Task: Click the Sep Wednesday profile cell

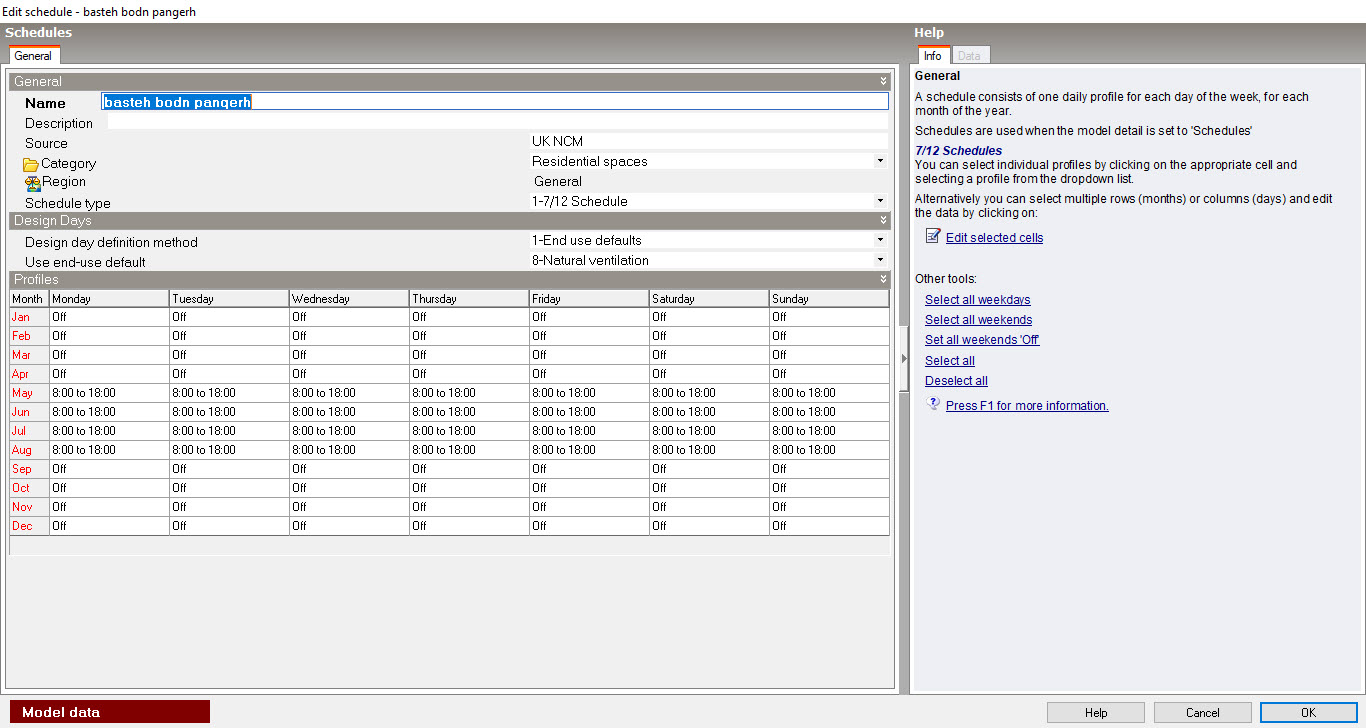Action: [x=349, y=469]
